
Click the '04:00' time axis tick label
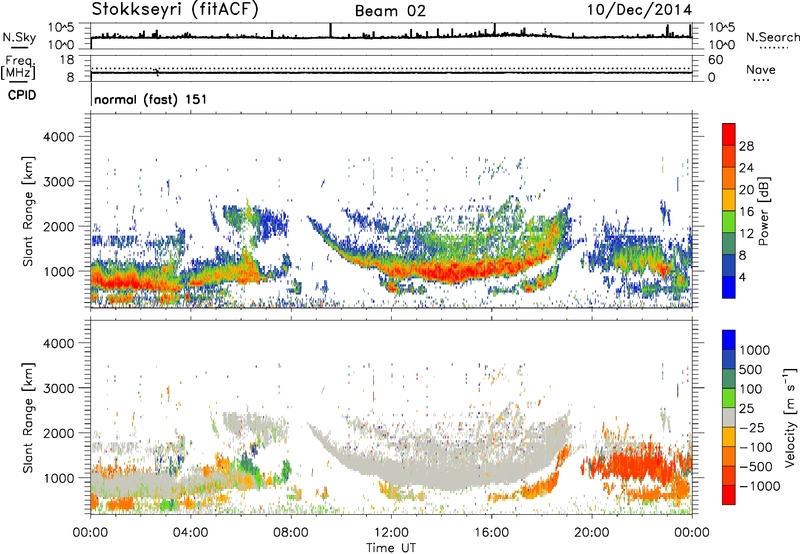coord(190,533)
